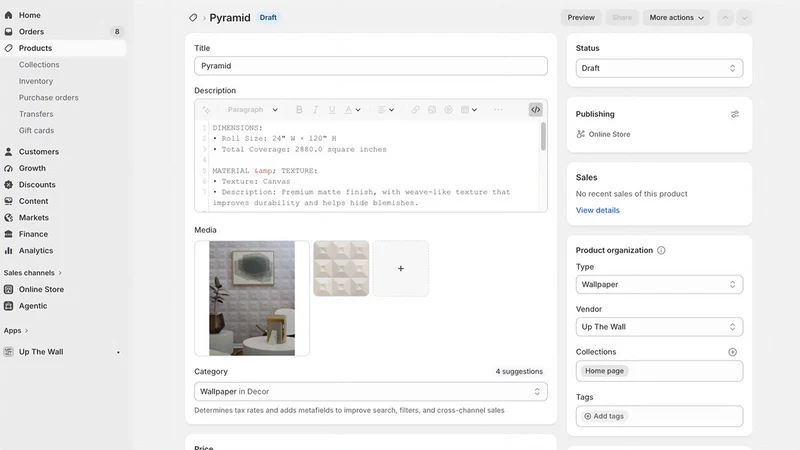
Task: Click the Bold formatting icon
Action: click(299, 110)
